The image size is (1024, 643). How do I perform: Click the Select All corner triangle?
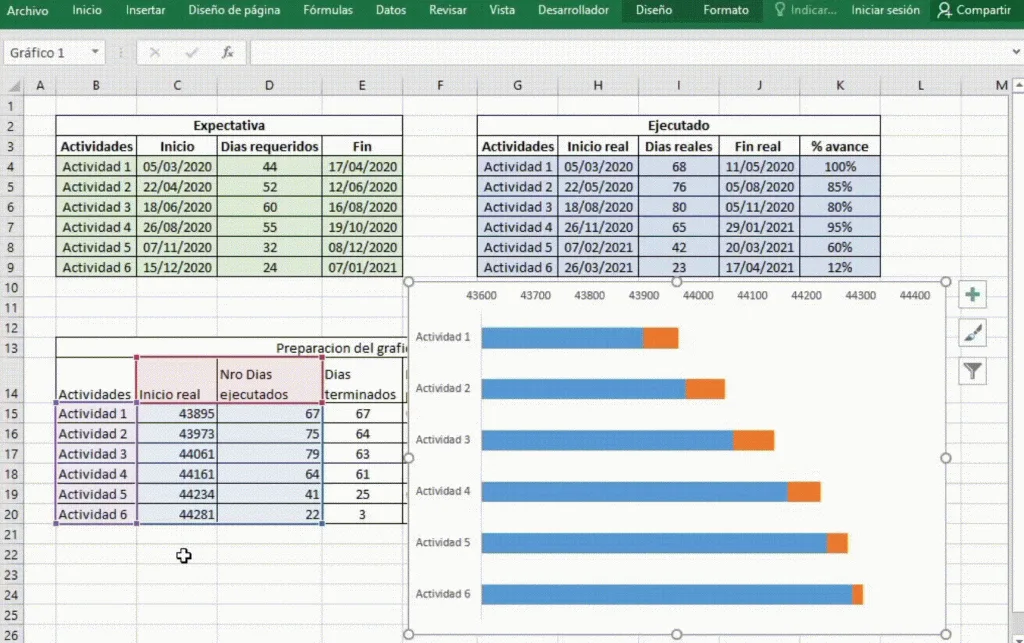click(x=13, y=86)
